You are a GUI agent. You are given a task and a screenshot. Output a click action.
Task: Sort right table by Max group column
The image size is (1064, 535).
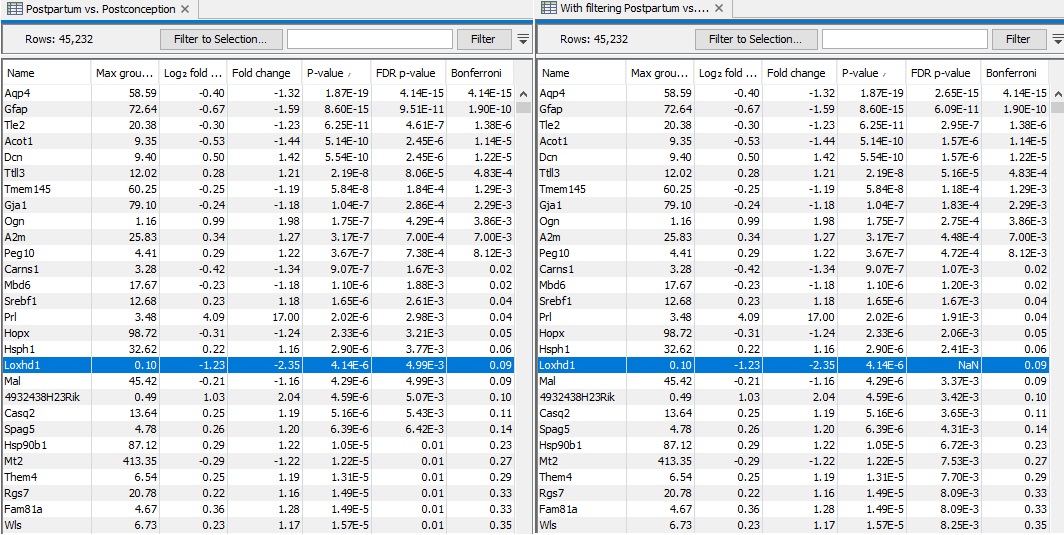coord(660,73)
